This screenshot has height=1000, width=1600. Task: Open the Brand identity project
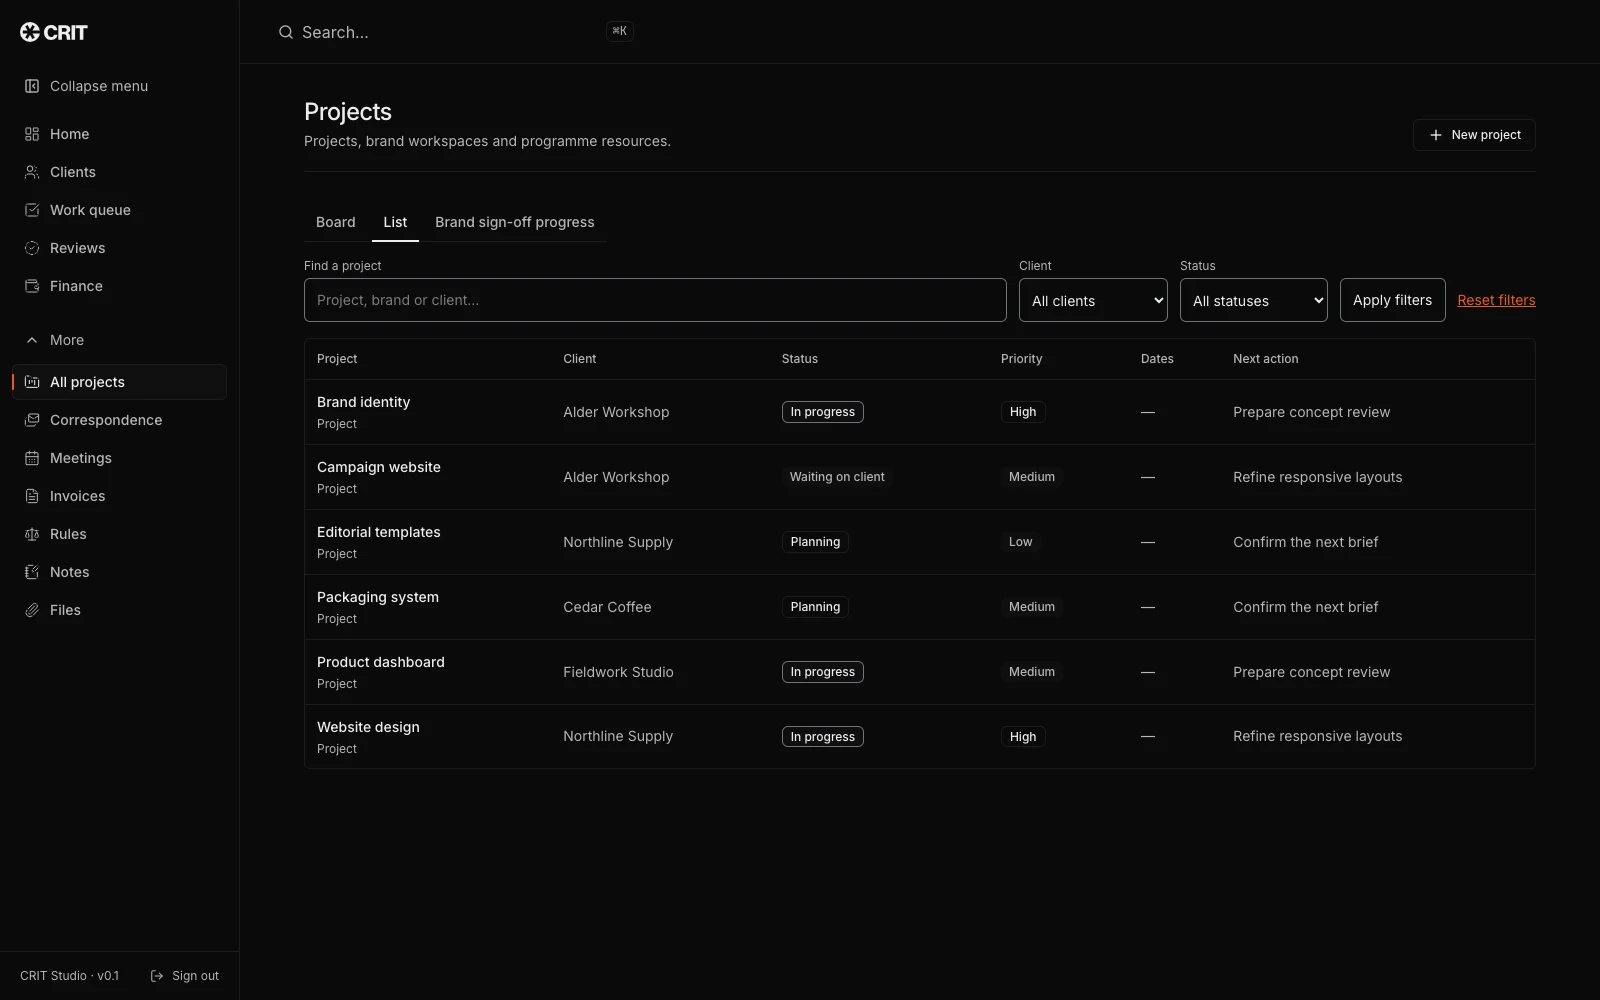(x=363, y=402)
